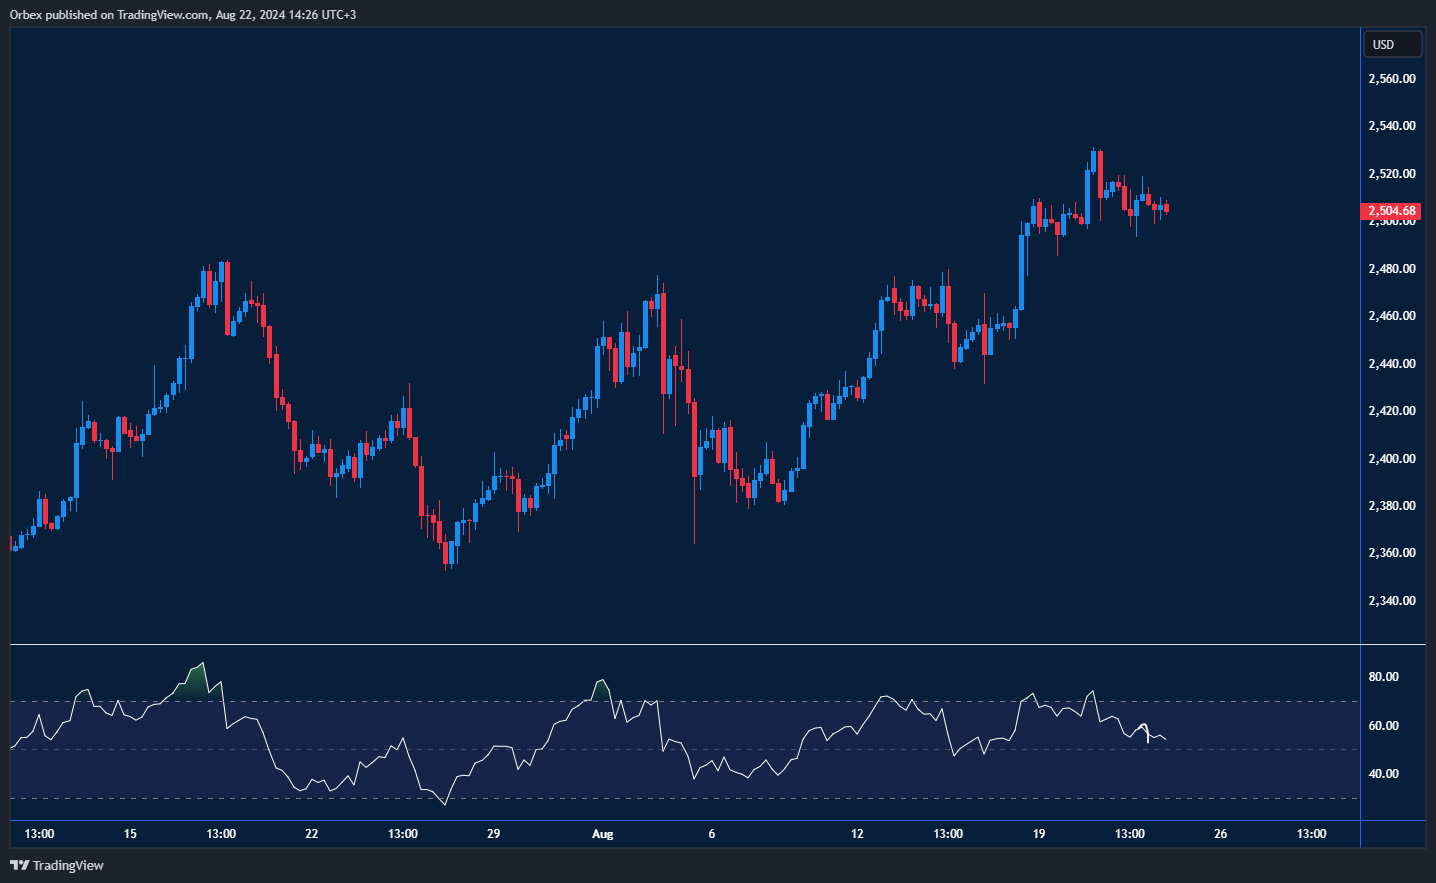This screenshot has height=883, width=1436.
Task: Select the USD currency badge
Action: [1392, 43]
